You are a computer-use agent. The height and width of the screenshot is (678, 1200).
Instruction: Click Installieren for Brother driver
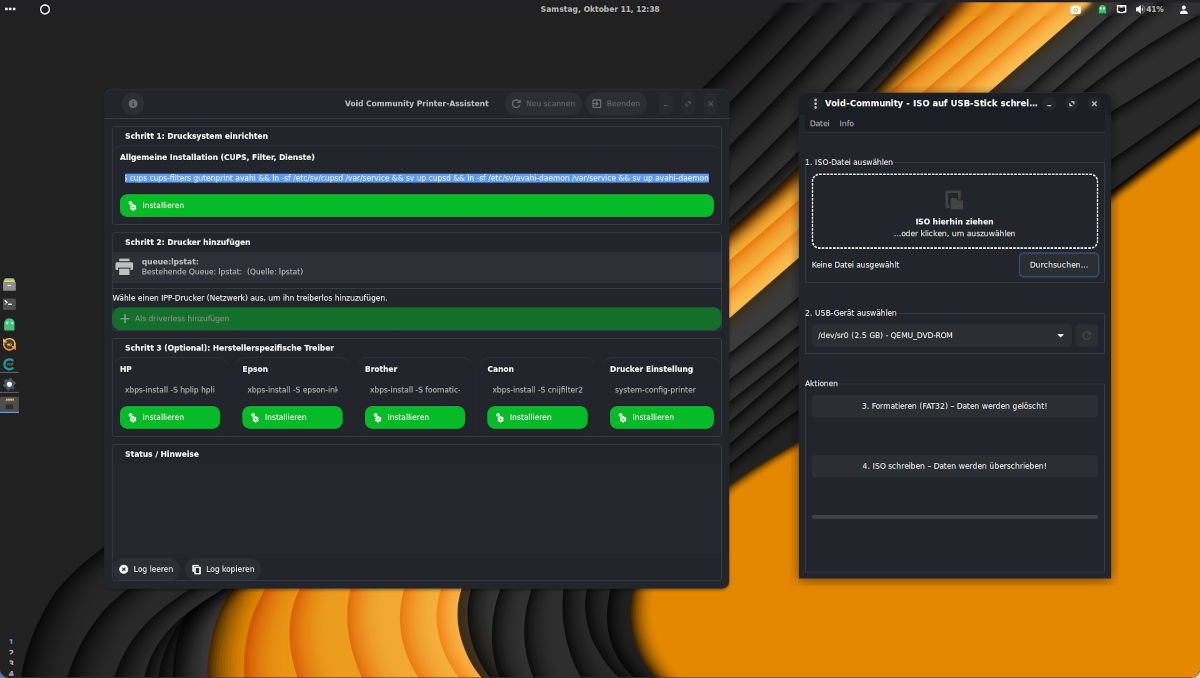[x=414, y=417]
